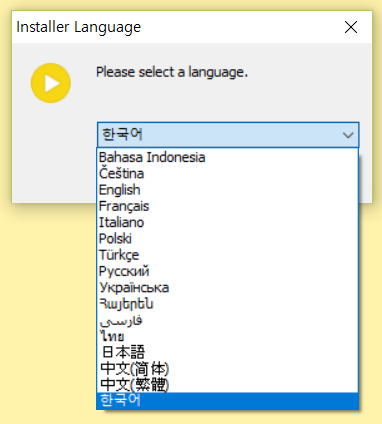Image resolution: width=382 pixels, height=424 pixels.
Task: Select the Thai ไทย option
Action: (x=228, y=336)
